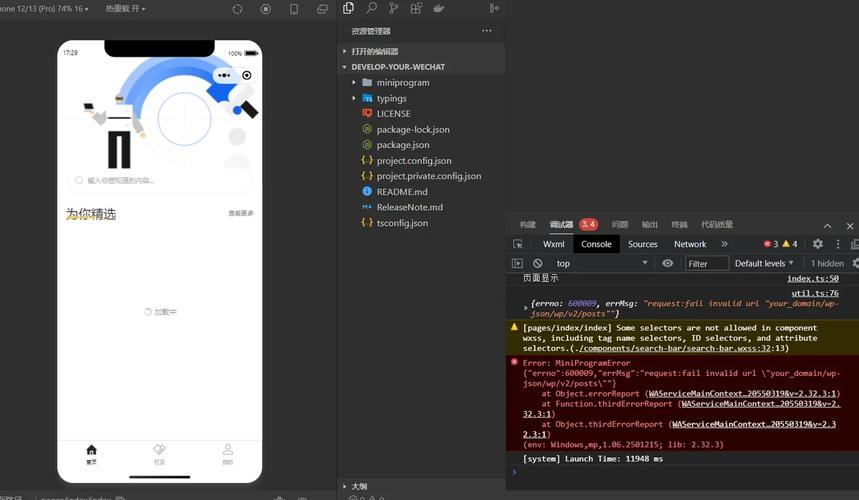Open the project.config.json file
Viewport: 859px width, 500px height.
414,160
